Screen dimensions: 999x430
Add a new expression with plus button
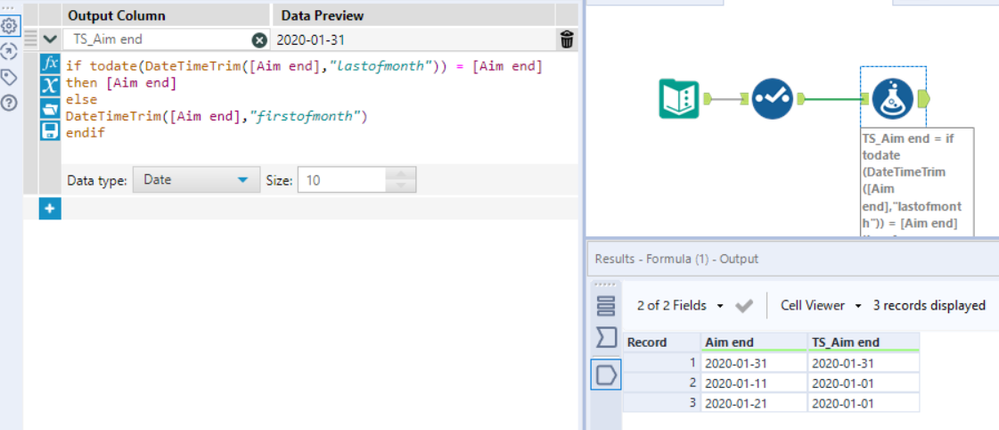(x=50, y=208)
